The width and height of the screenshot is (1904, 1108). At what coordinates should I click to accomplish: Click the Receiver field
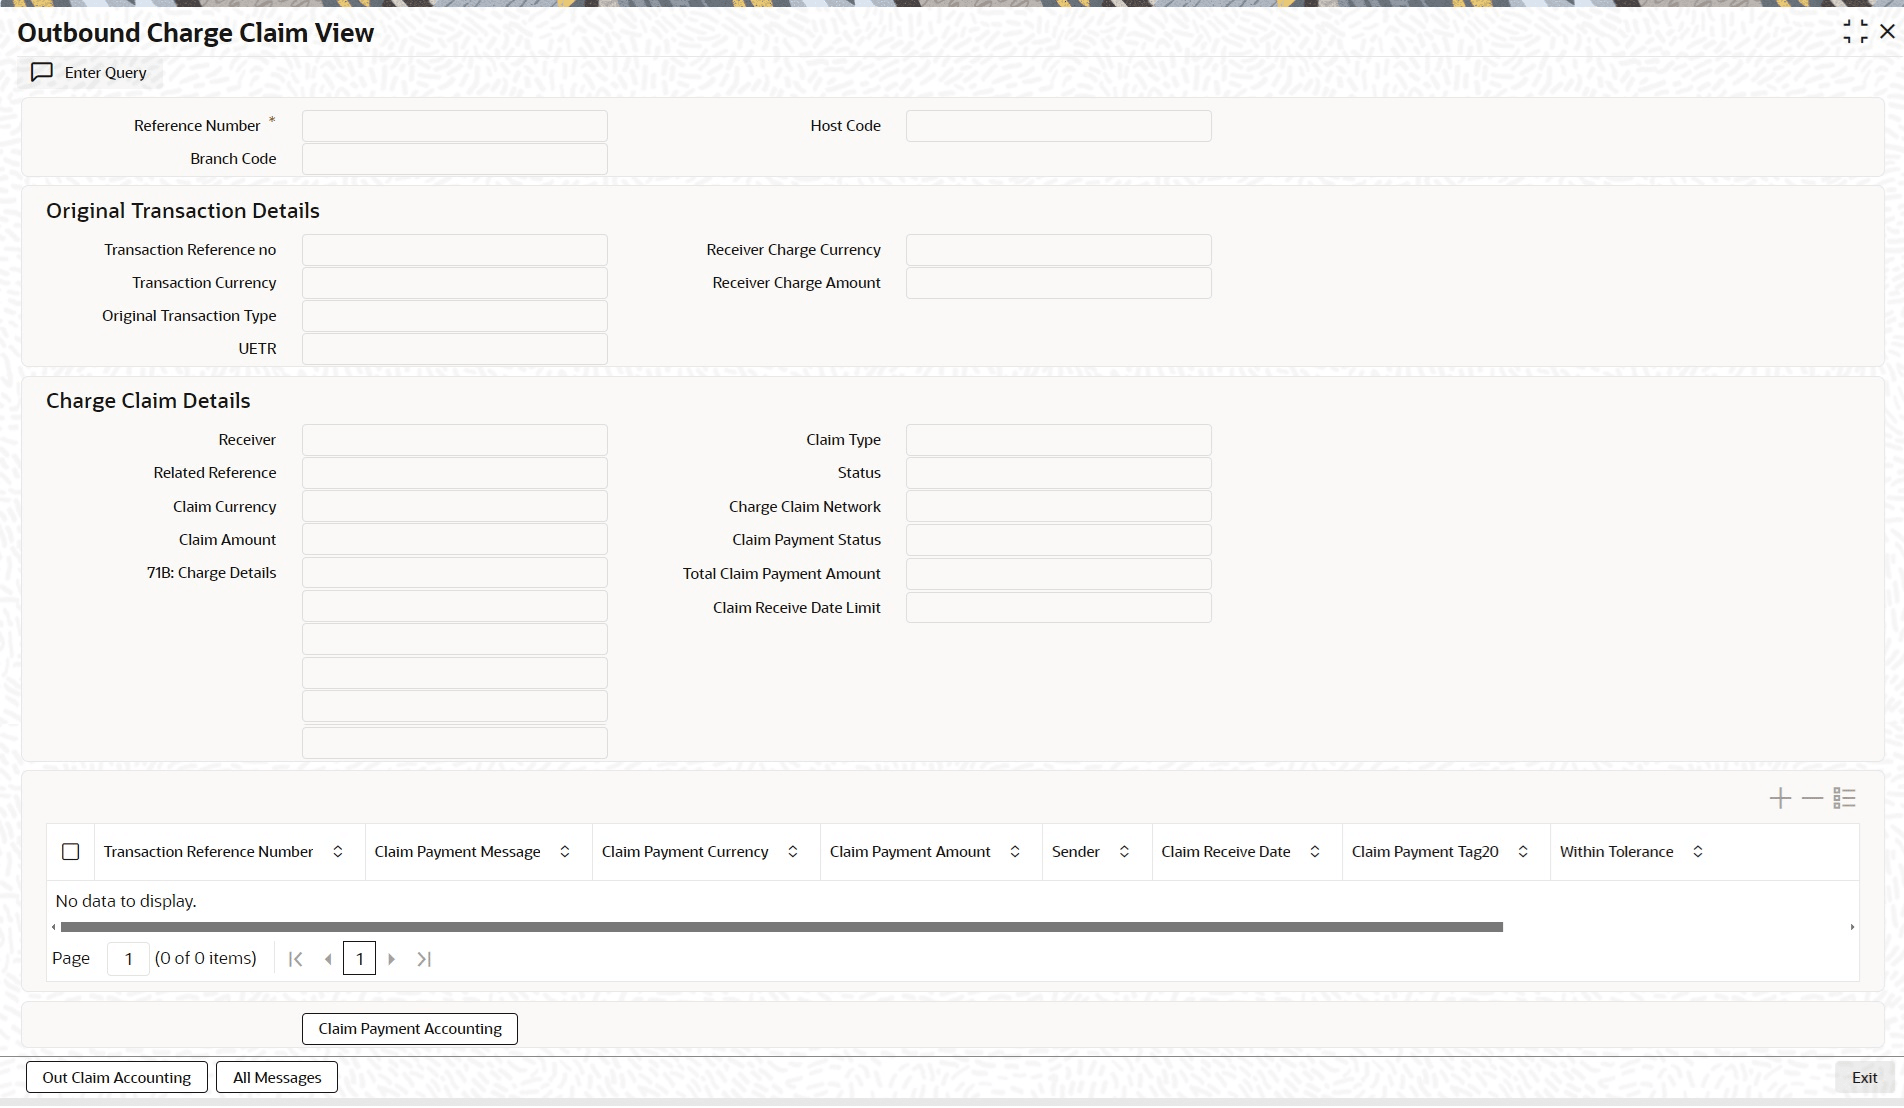pos(455,440)
